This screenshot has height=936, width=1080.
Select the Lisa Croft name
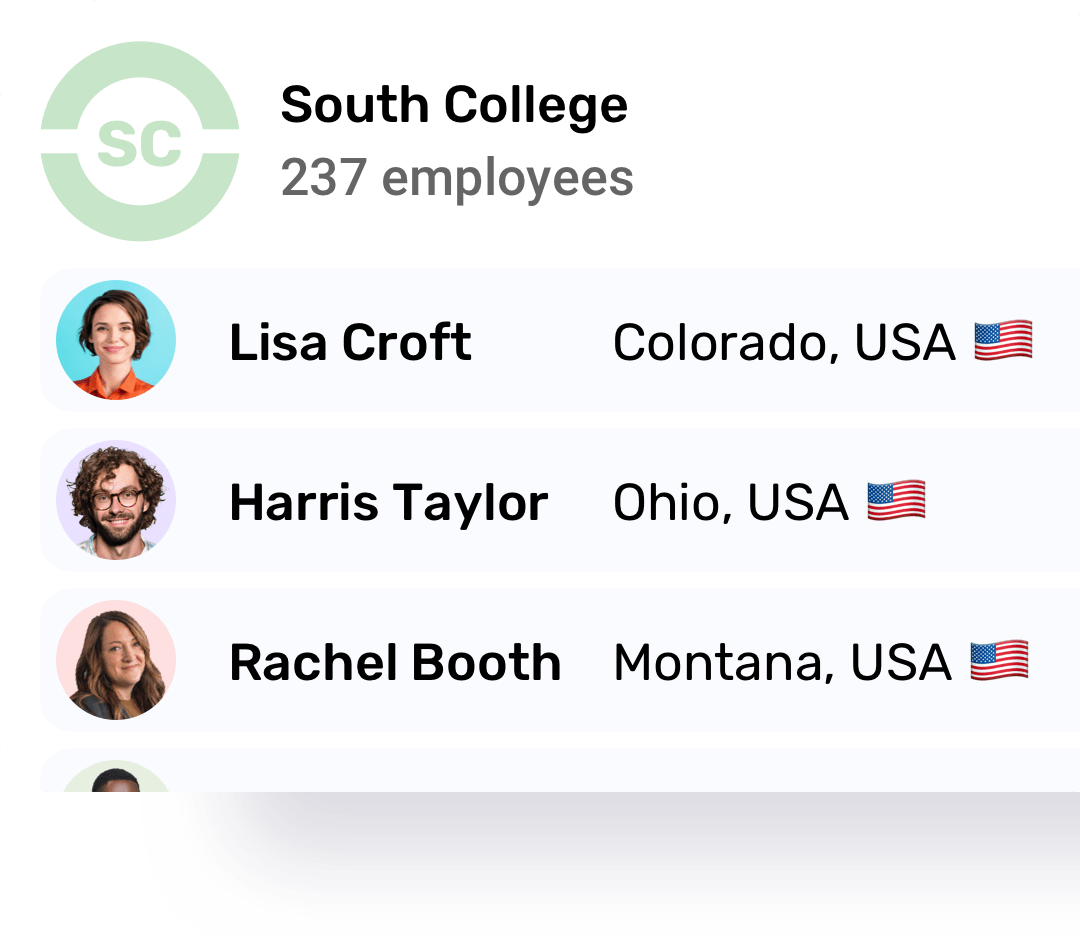tap(351, 342)
